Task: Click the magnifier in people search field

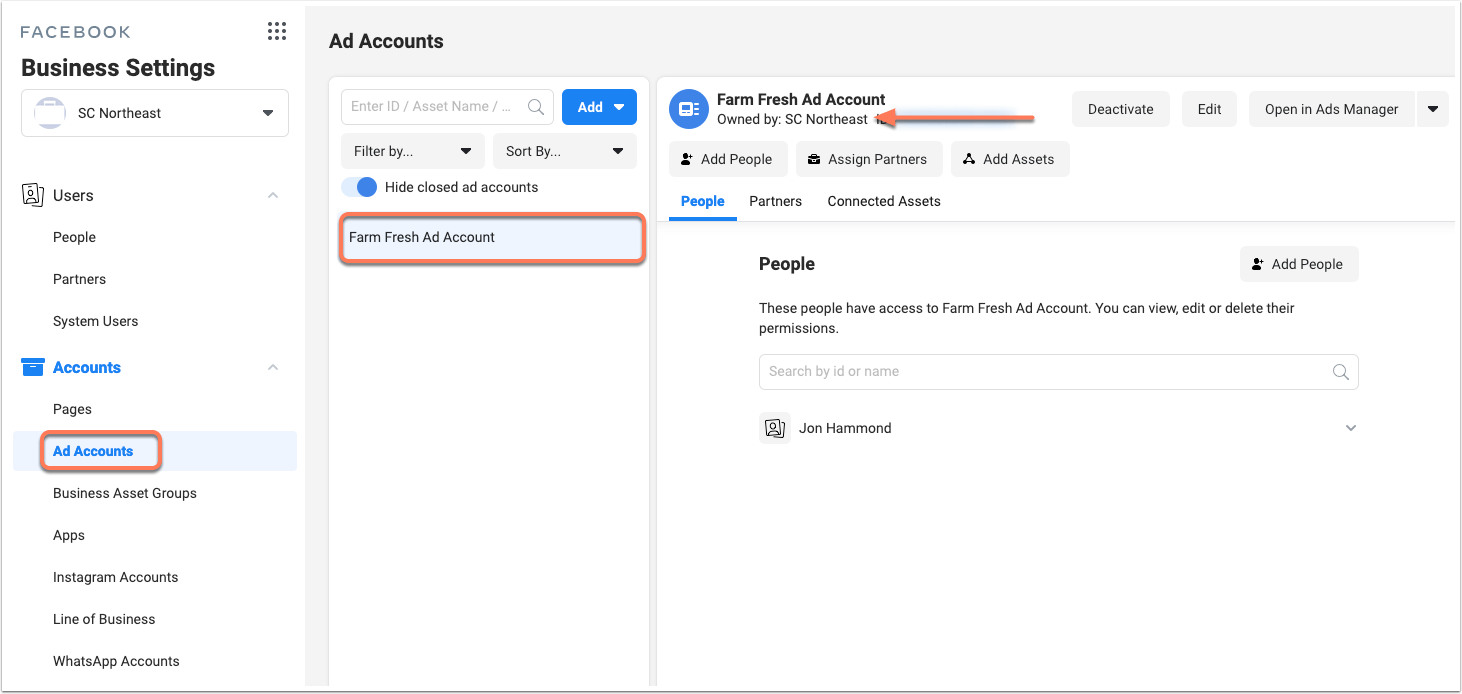Action: 1341,371
